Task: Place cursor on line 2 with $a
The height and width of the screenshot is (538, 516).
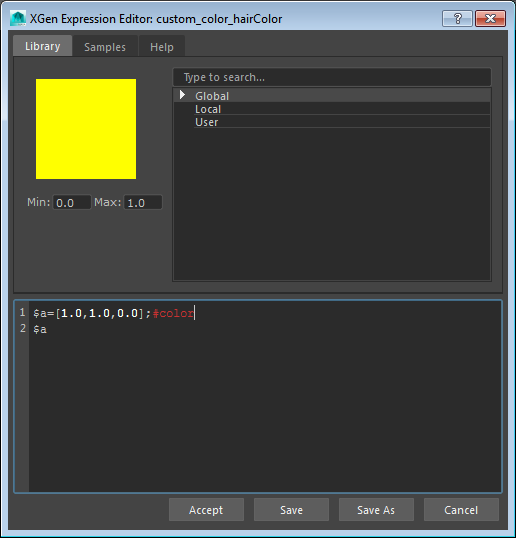Action: (x=40, y=329)
